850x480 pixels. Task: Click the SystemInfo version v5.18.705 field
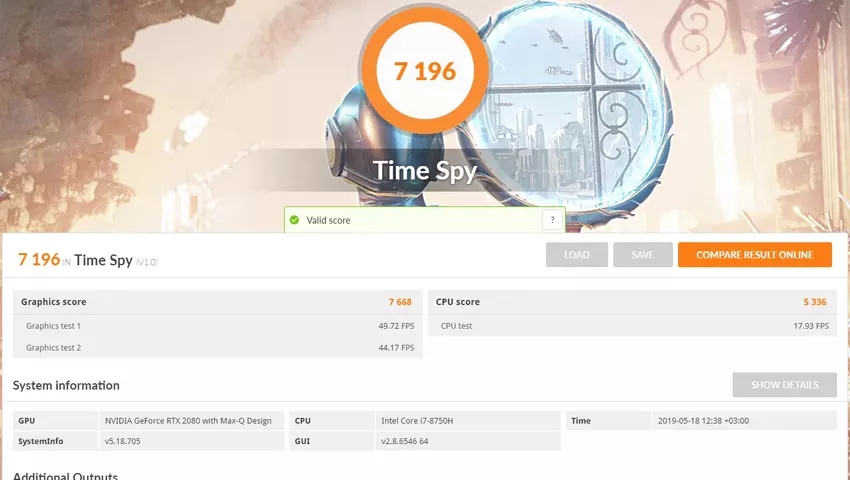coord(191,441)
